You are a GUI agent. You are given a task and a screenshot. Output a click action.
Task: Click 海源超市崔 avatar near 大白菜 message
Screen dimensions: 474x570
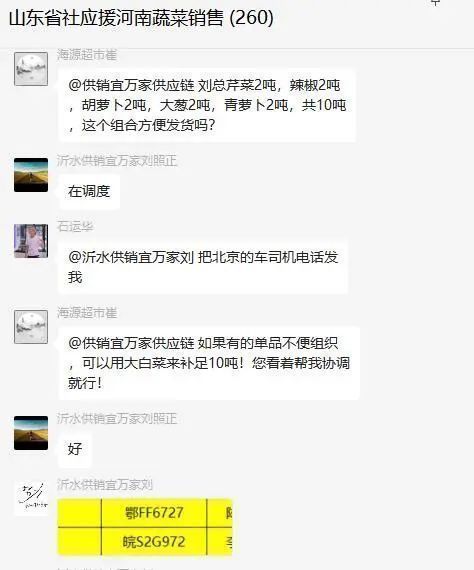pos(31,327)
